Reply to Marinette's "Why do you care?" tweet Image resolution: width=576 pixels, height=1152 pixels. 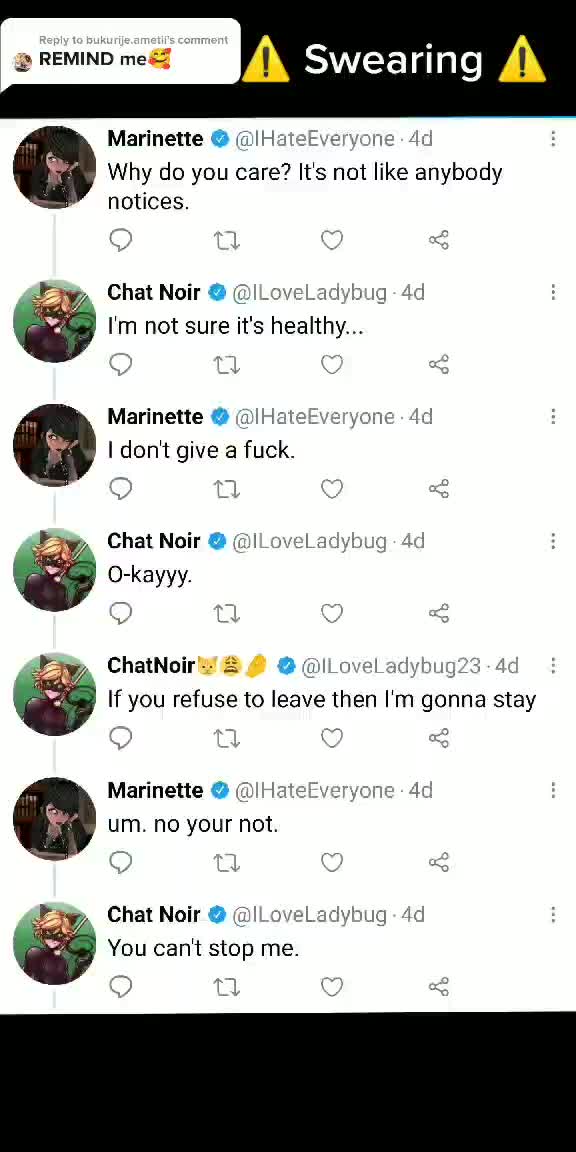pyautogui.click(x=120, y=240)
